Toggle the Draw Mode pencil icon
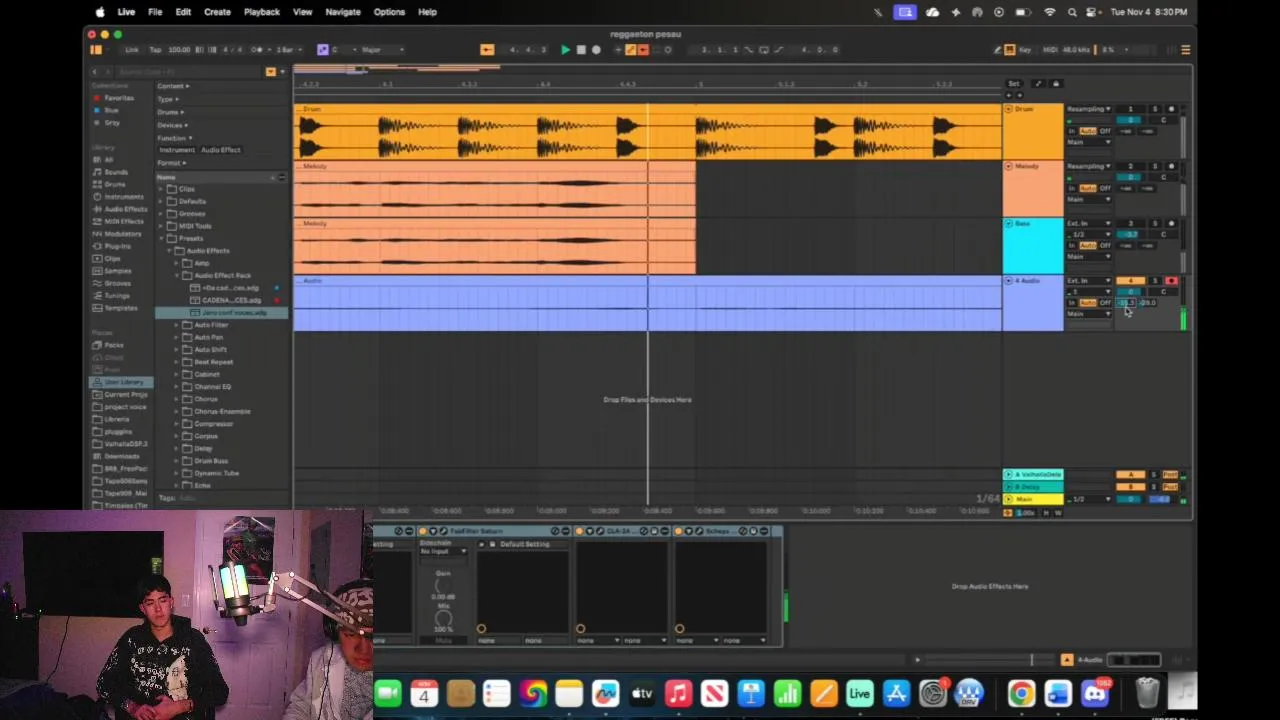Screen dimensions: 1280x720 coord(997,50)
